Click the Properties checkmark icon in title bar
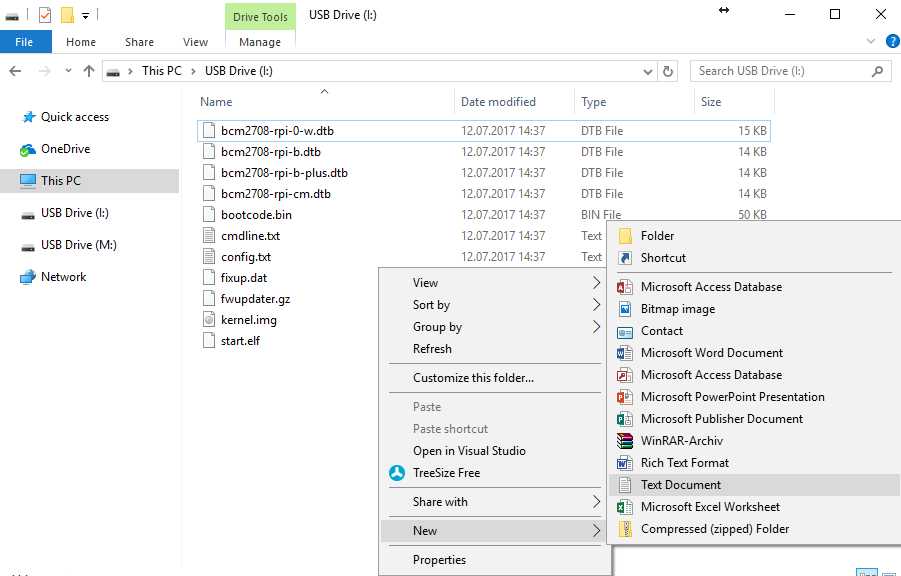Viewport: 901px width, 576px height. (x=45, y=15)
